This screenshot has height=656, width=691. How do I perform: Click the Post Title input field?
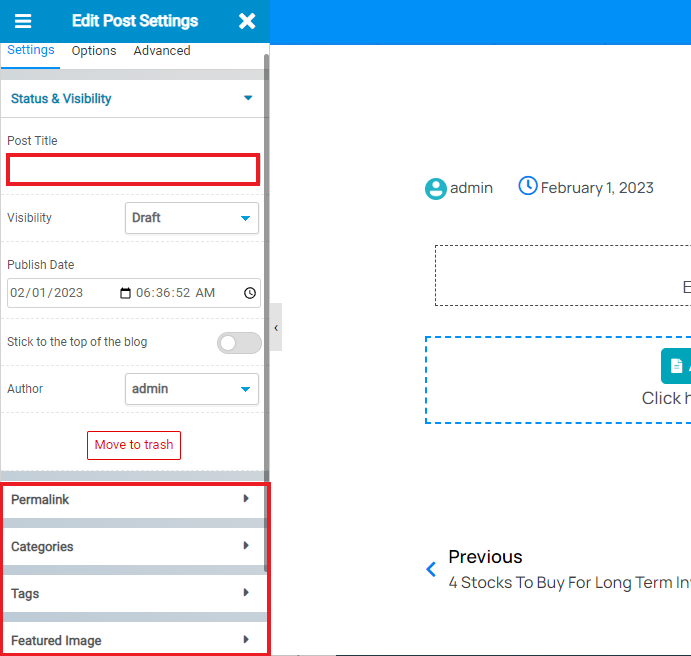pos(133,170)
